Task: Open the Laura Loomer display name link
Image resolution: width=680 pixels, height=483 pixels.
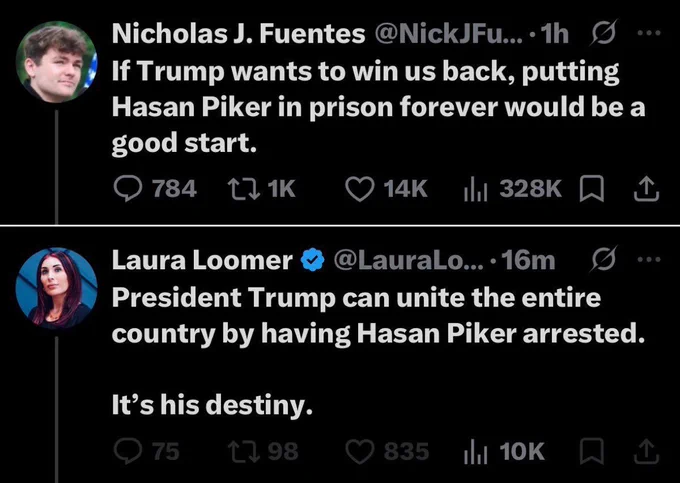Action: [202, 260]
